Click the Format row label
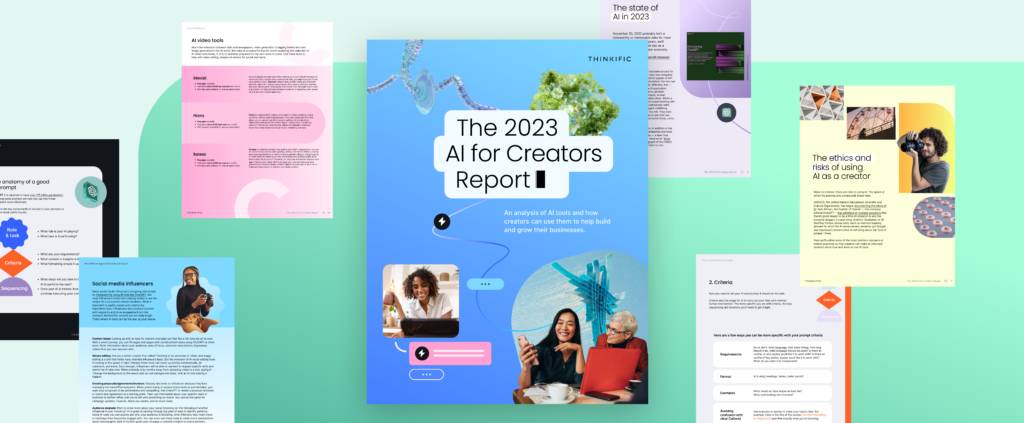Viewport: 1024px width, 423px height. tap(724, 377)
